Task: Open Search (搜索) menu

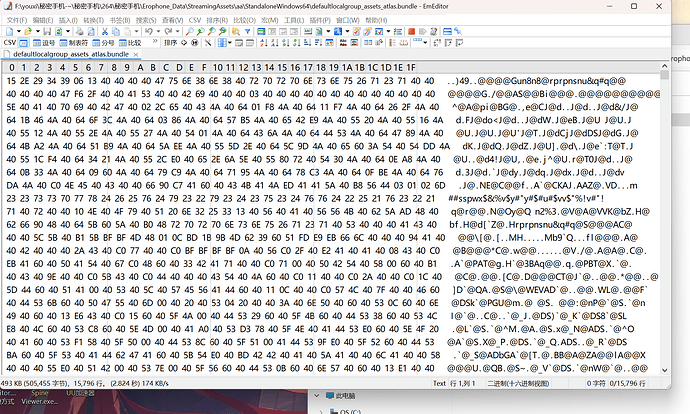Action: (x=146, y=20)
